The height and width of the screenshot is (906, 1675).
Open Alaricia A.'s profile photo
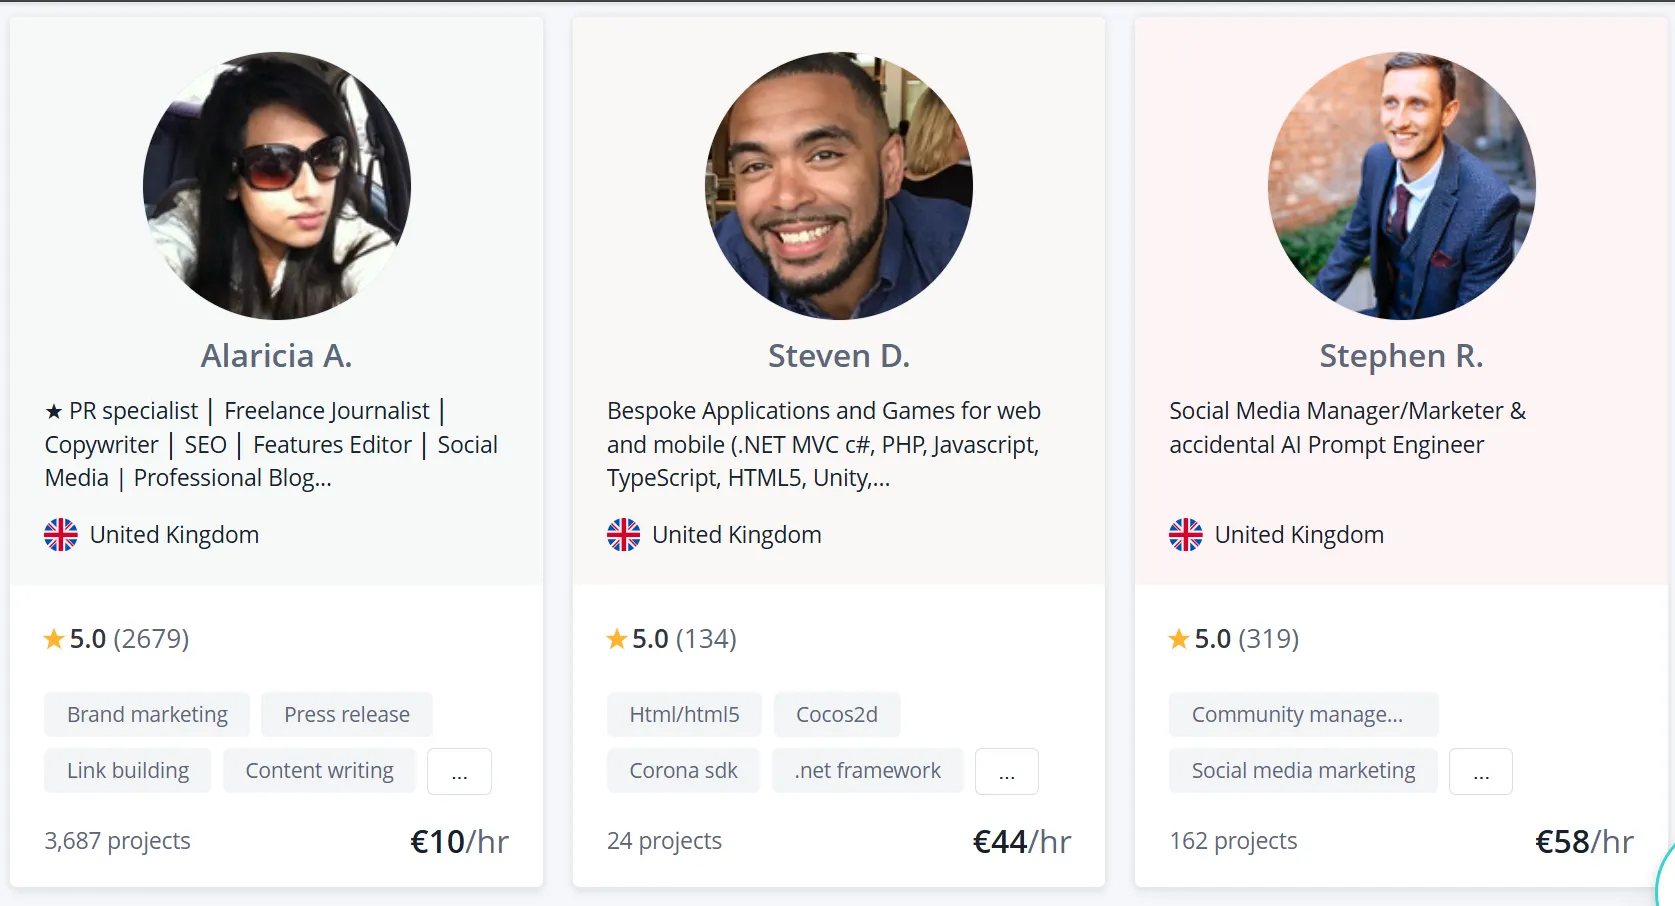click(277, 186)
